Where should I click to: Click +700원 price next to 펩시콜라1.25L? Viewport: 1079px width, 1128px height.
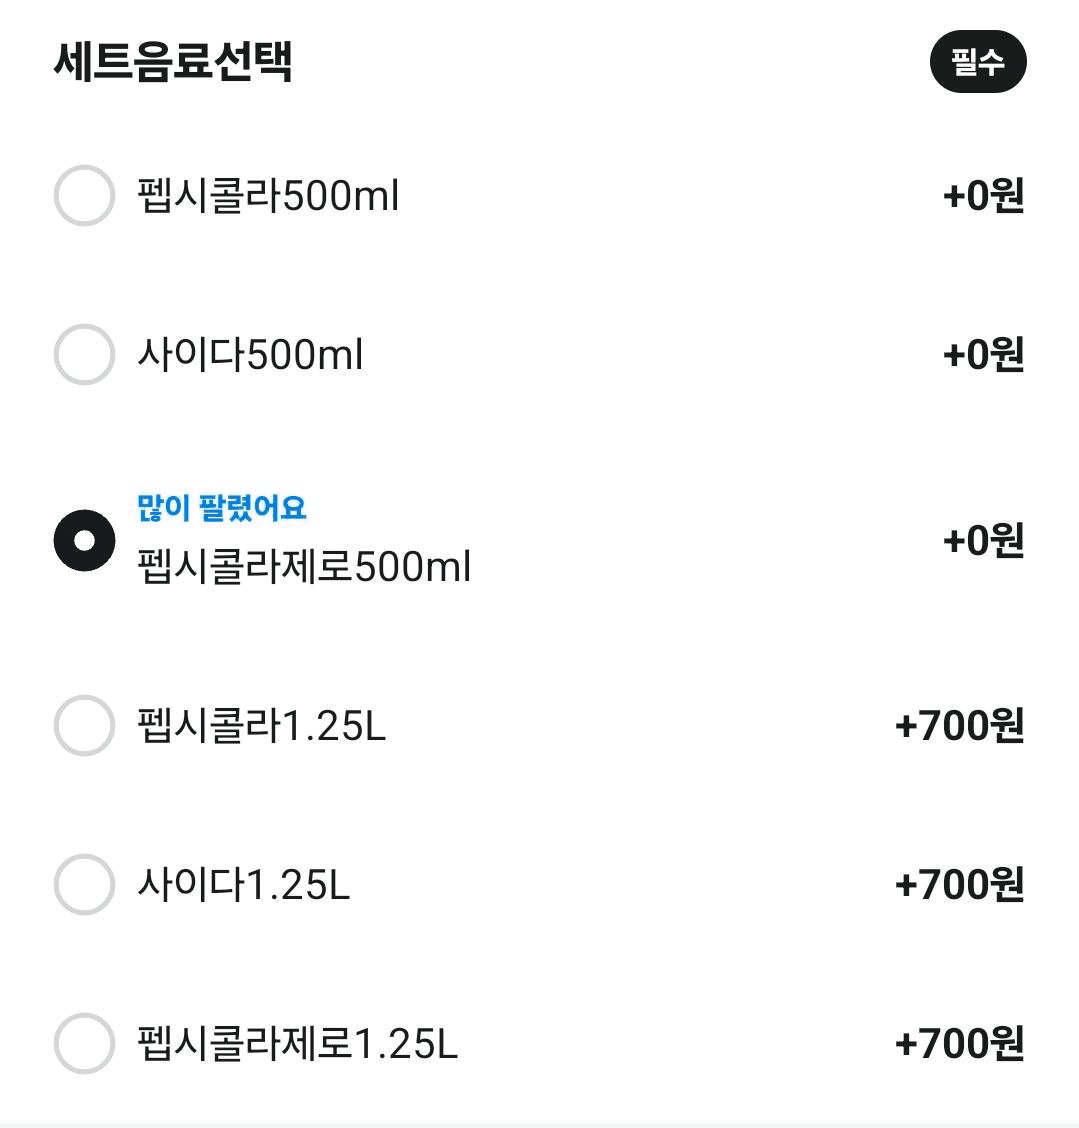pos(960,726)
